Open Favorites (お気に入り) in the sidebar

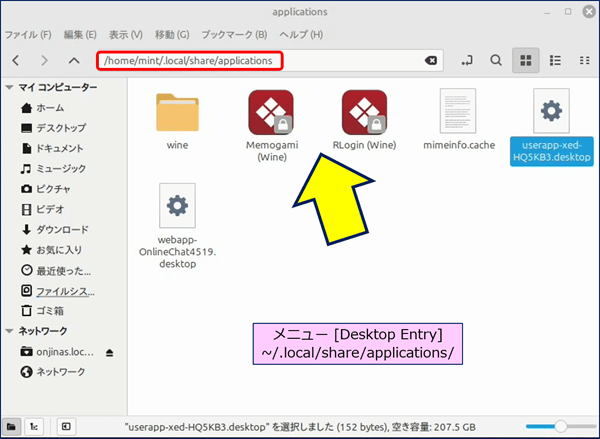[x=52, y=250]
